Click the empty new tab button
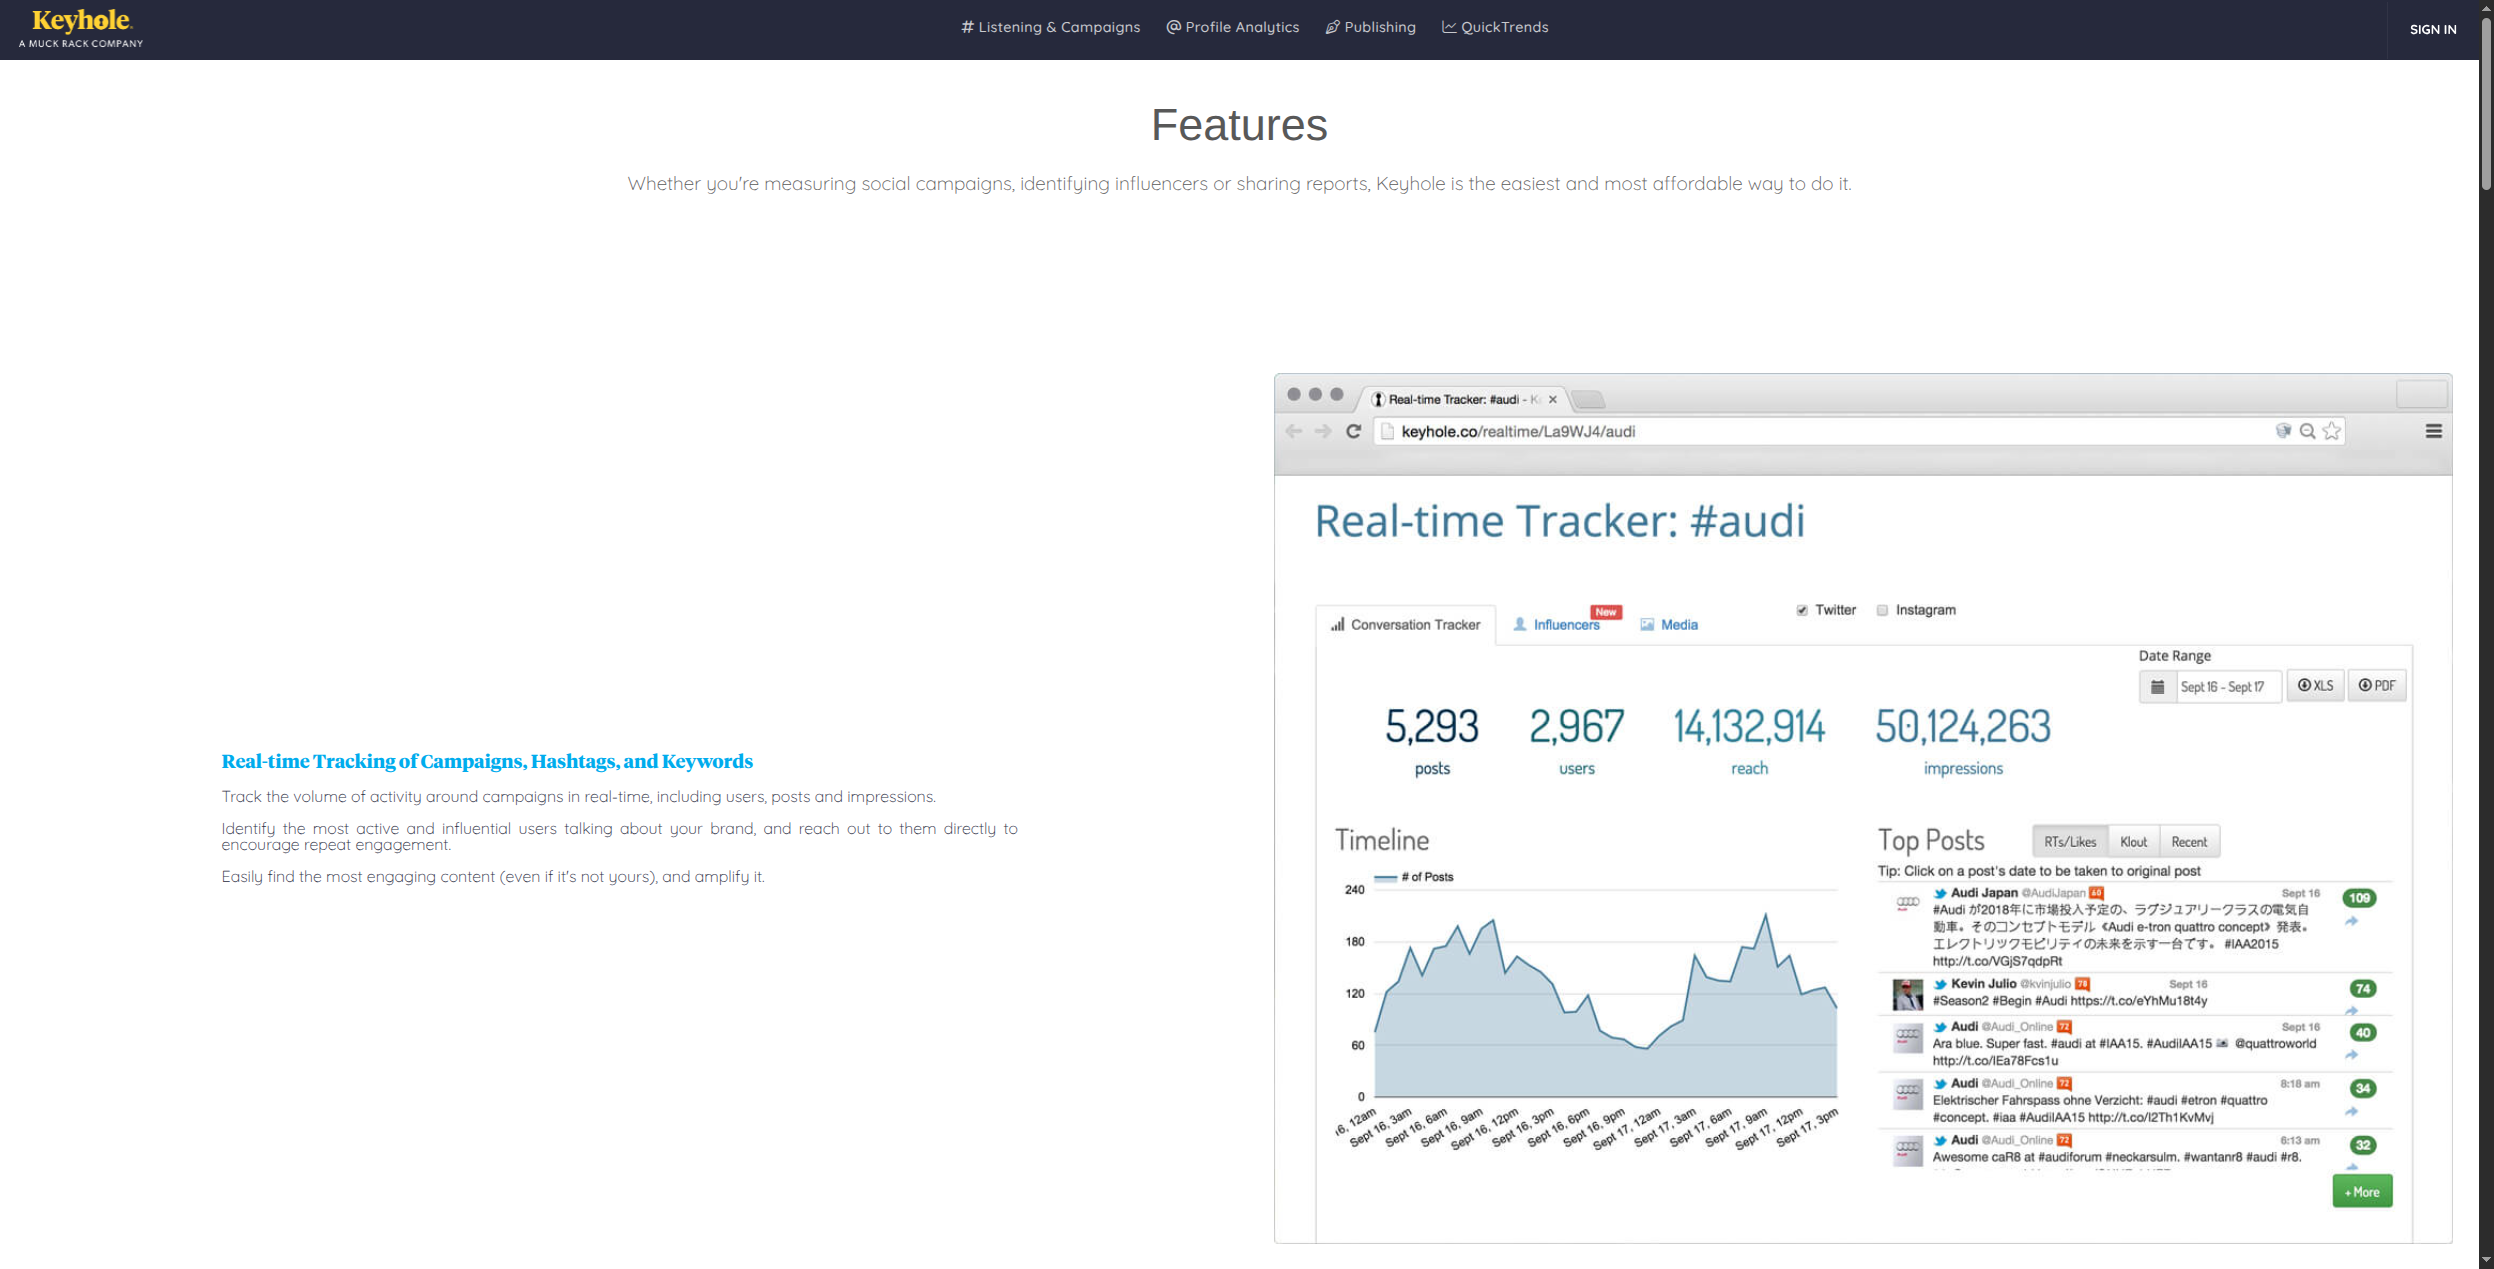This screenshot has height=1269, width=2494. point(1588,400)
